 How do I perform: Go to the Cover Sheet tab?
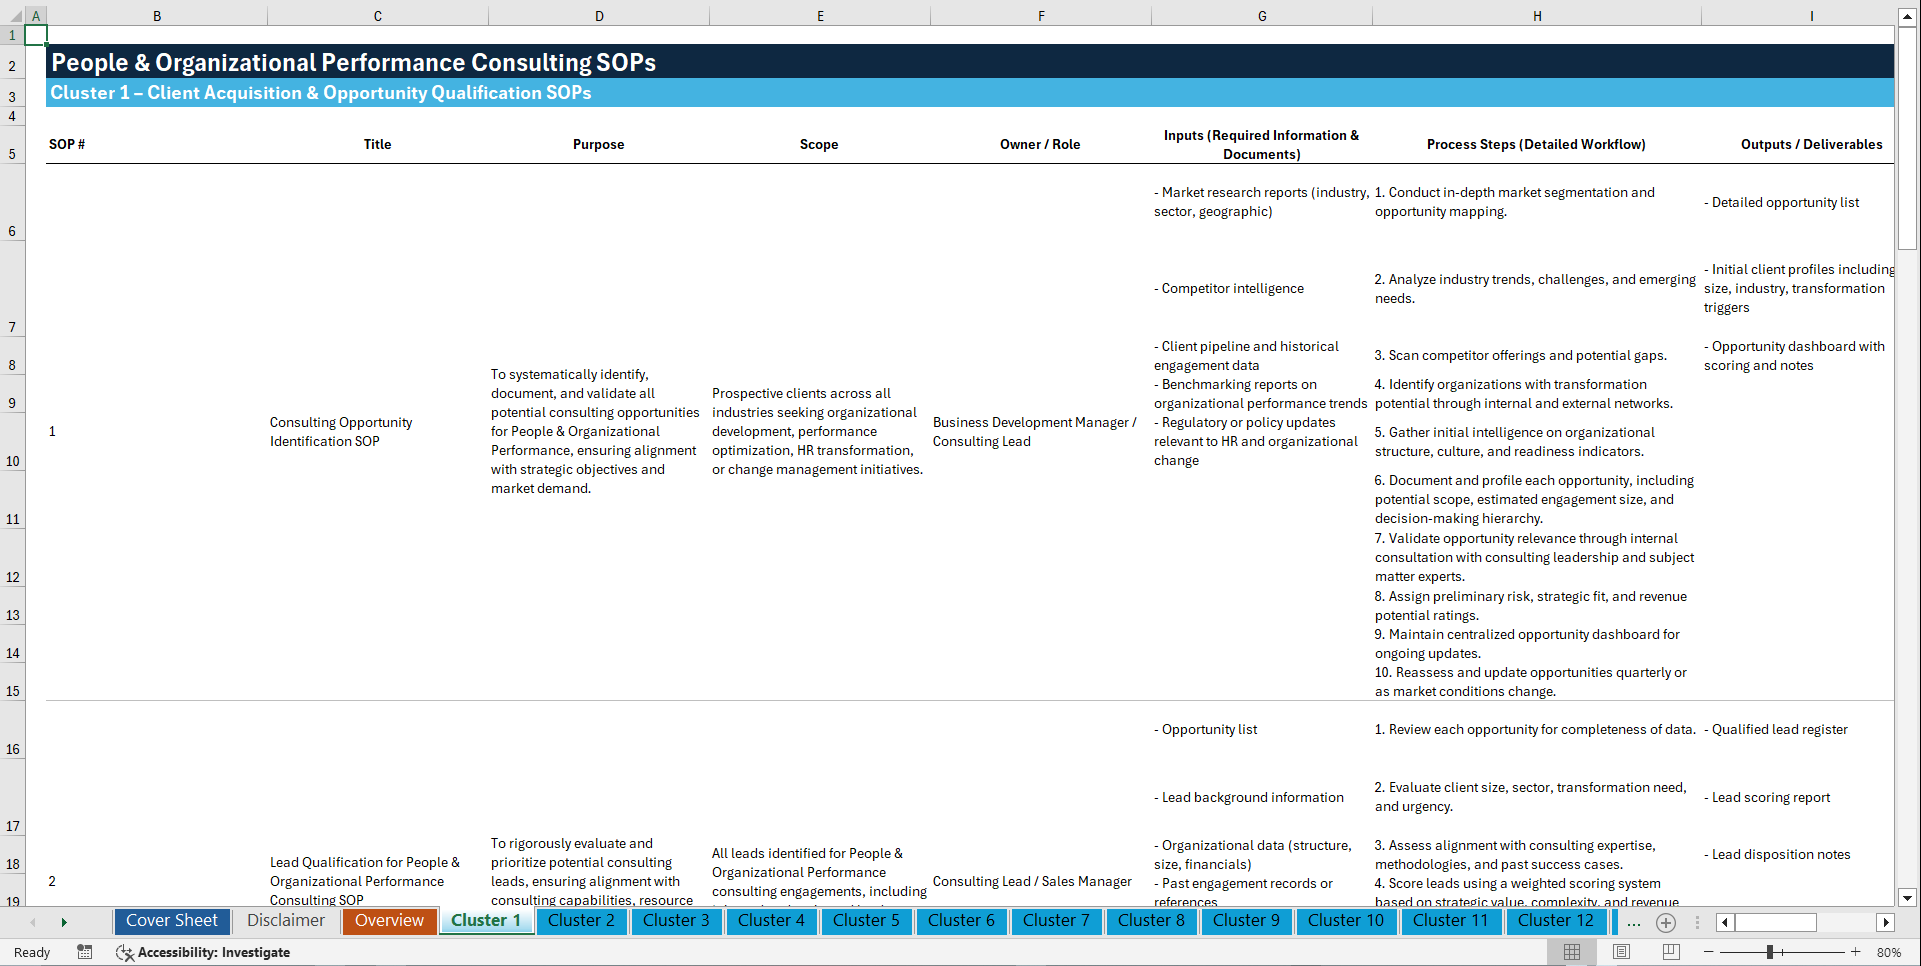pyautogui.click(x=171, y=921)
